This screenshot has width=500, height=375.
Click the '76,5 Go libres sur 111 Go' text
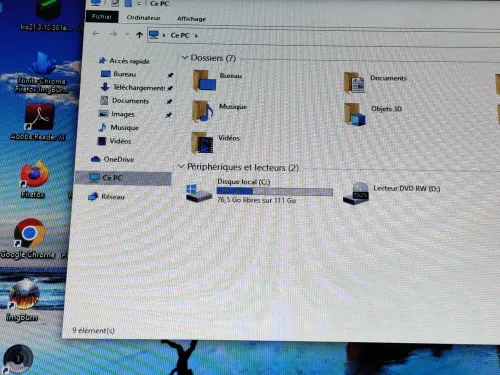click(x=257, y=200)
